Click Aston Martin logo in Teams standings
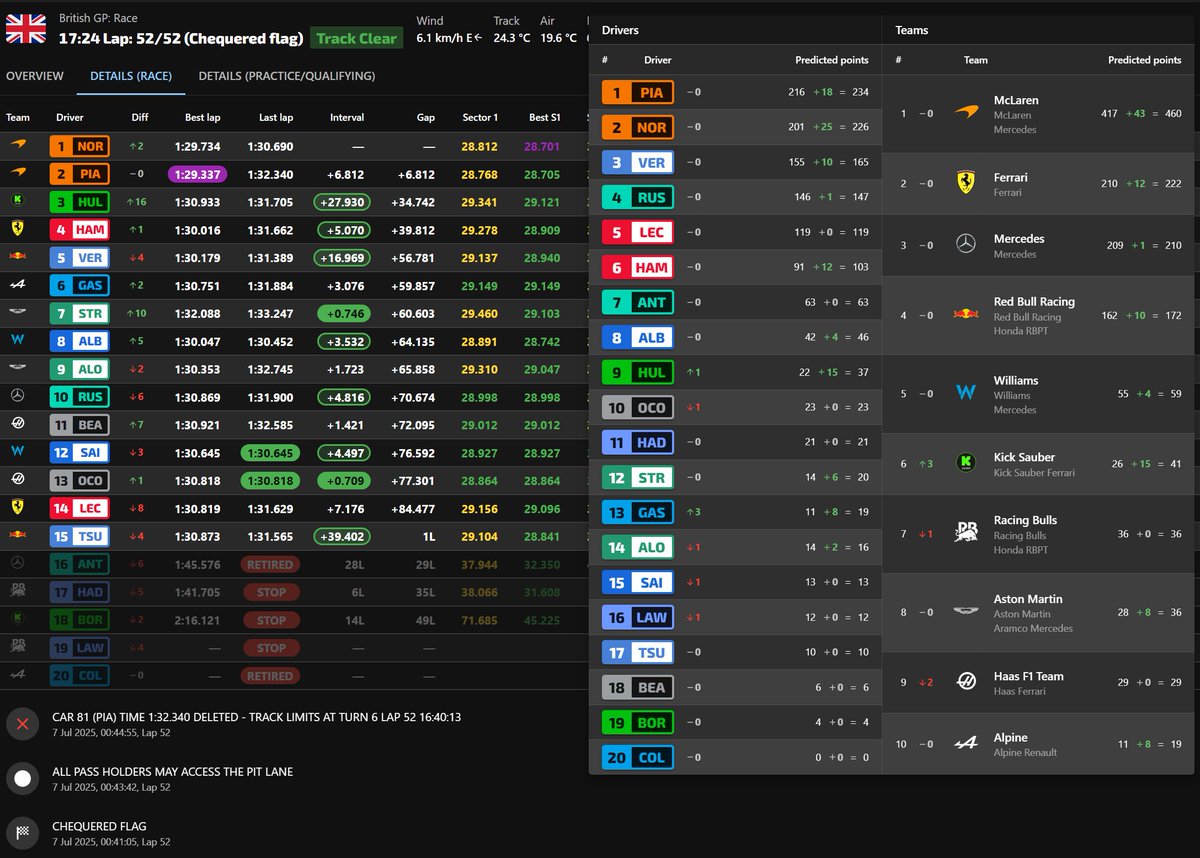This screenshot has width=1200, height=858. coord(965,612)
